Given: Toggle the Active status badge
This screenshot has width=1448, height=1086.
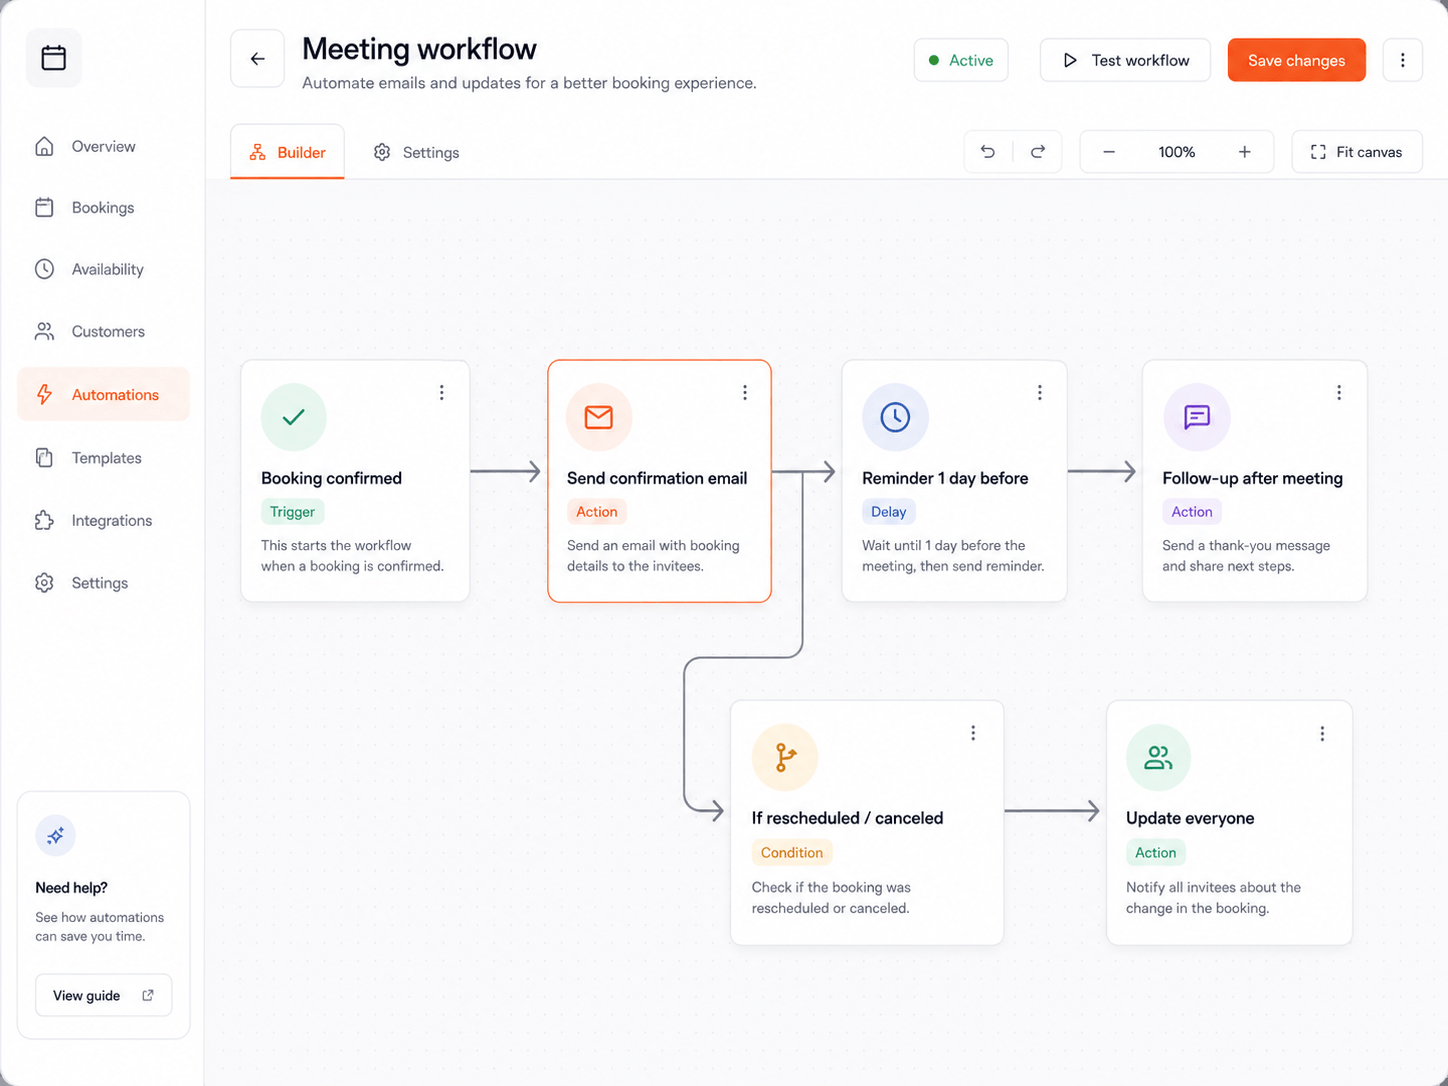Looking at the screenshot, I should [x=961, y=60].
